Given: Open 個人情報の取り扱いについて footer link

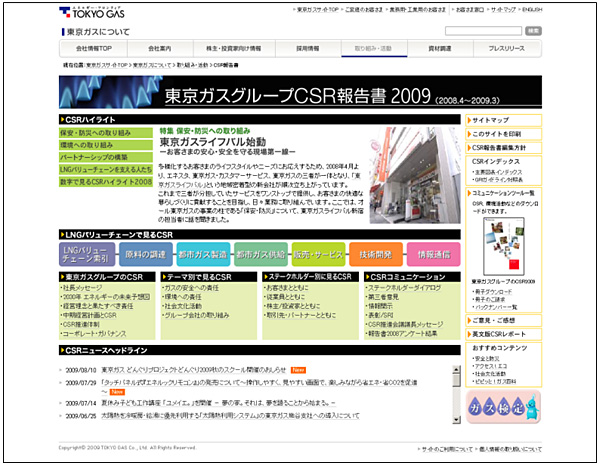Looking at the screenshot, I should click(x=510, y=449).
